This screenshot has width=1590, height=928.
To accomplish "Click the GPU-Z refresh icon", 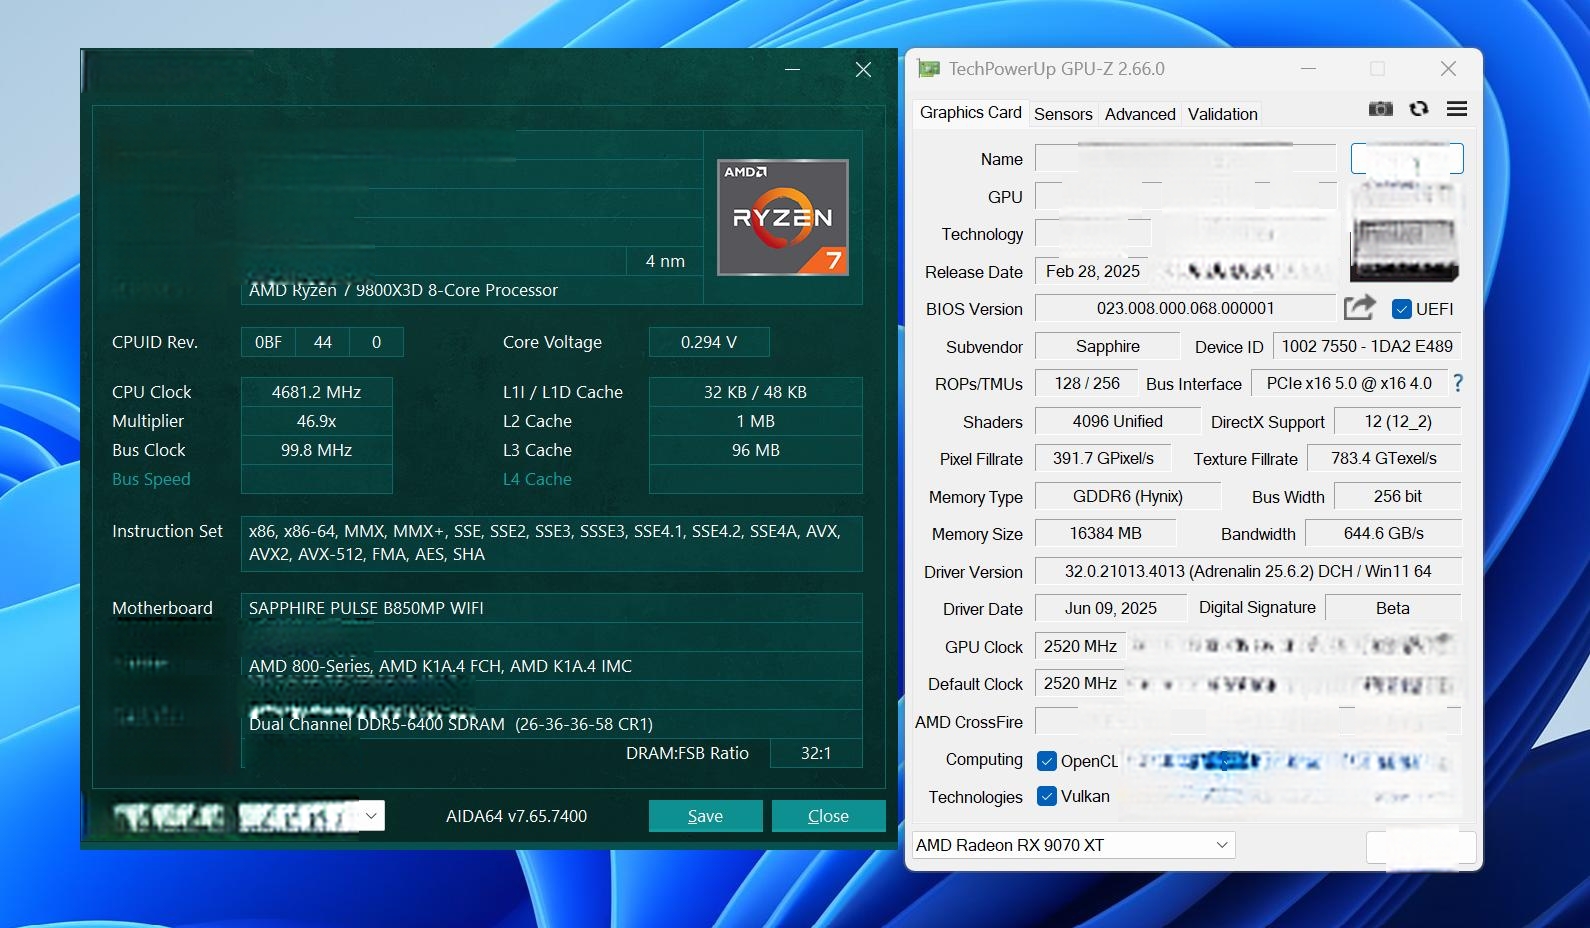I will click(1419, 109).
